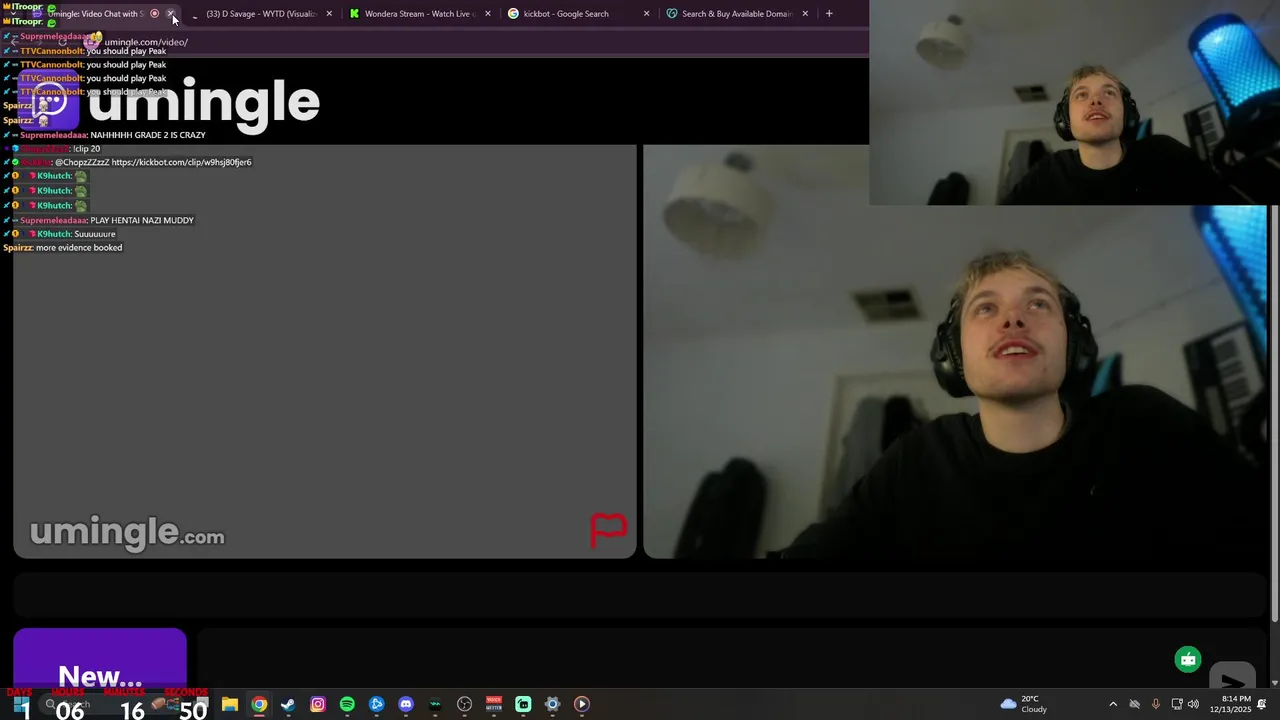This screenshot has width=1280, height=720.
Task: Click chat message 'more evidence booked'
Action: click(x=79, y=248)
